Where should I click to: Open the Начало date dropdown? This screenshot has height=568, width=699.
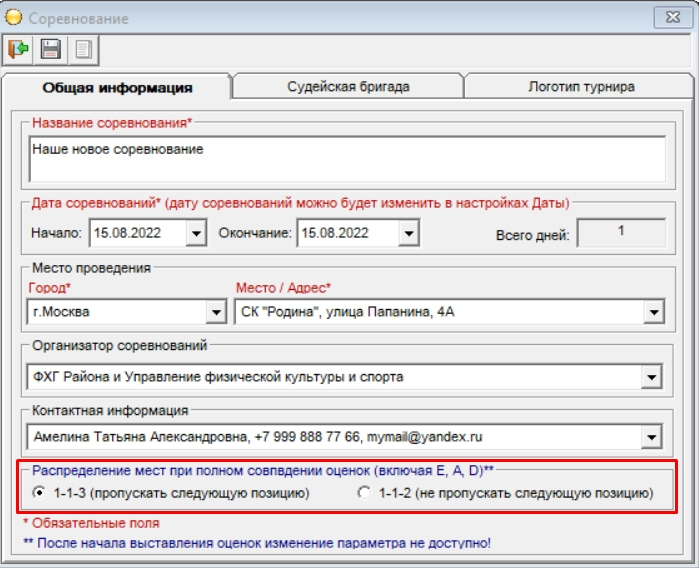pyautogui.click(x=194, y=234)
